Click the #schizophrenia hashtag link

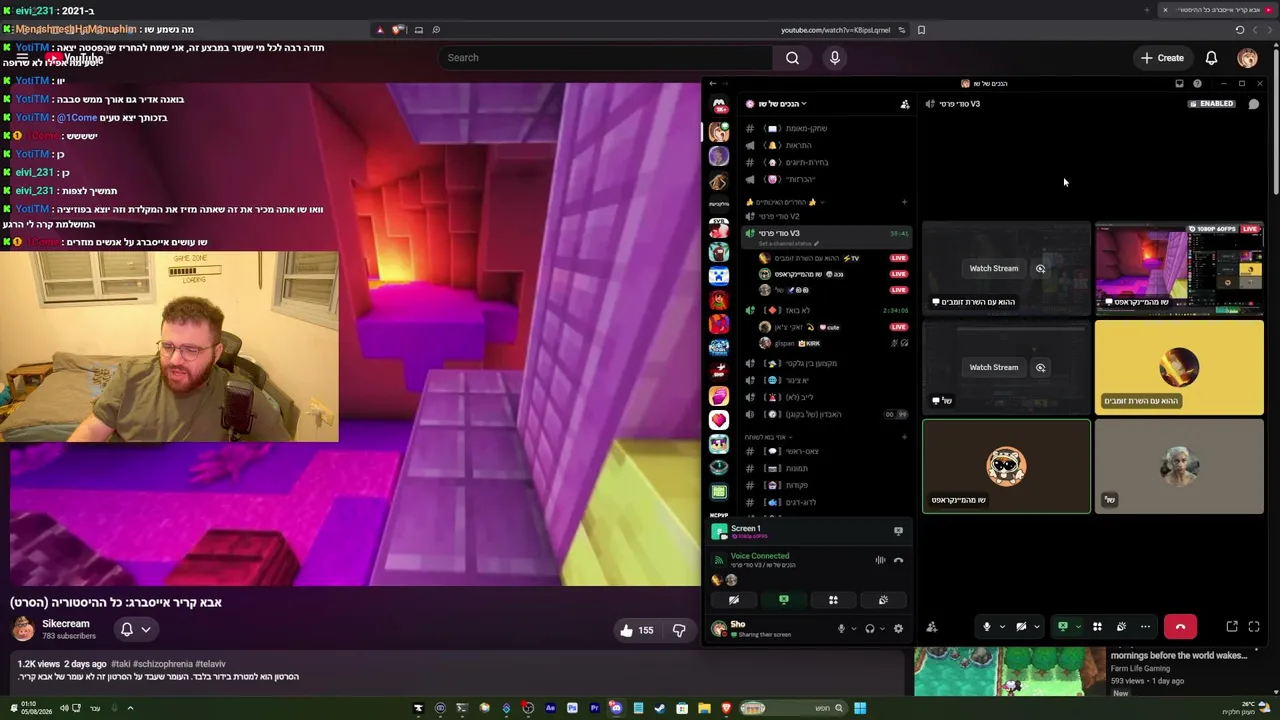[164, 664]
